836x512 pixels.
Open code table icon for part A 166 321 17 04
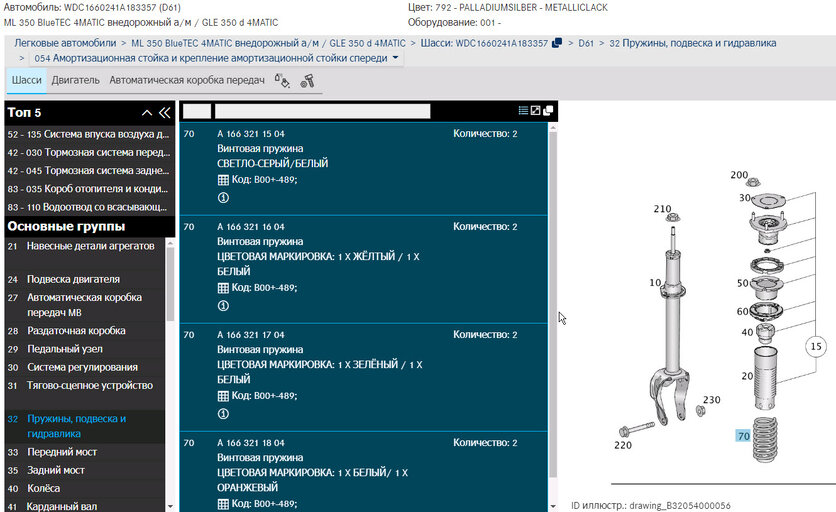point(223,396)
